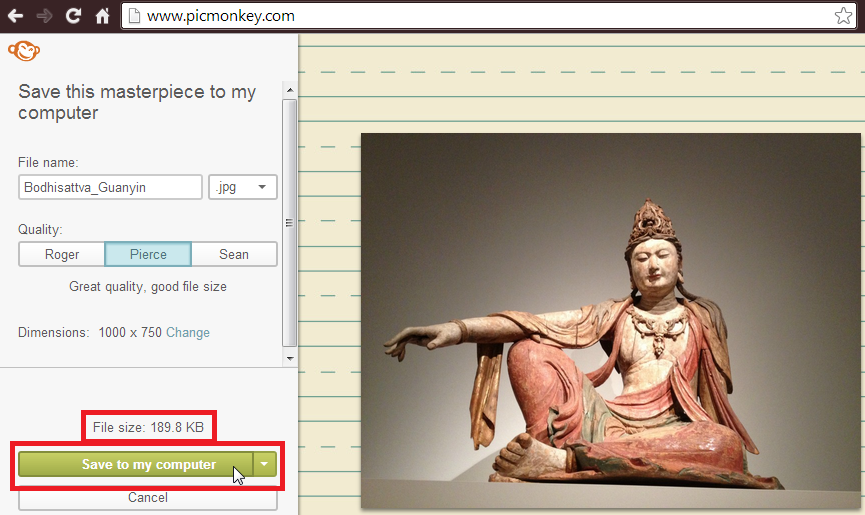
Task: Click the page icon in the address bar
Action: tap(134, 16)
